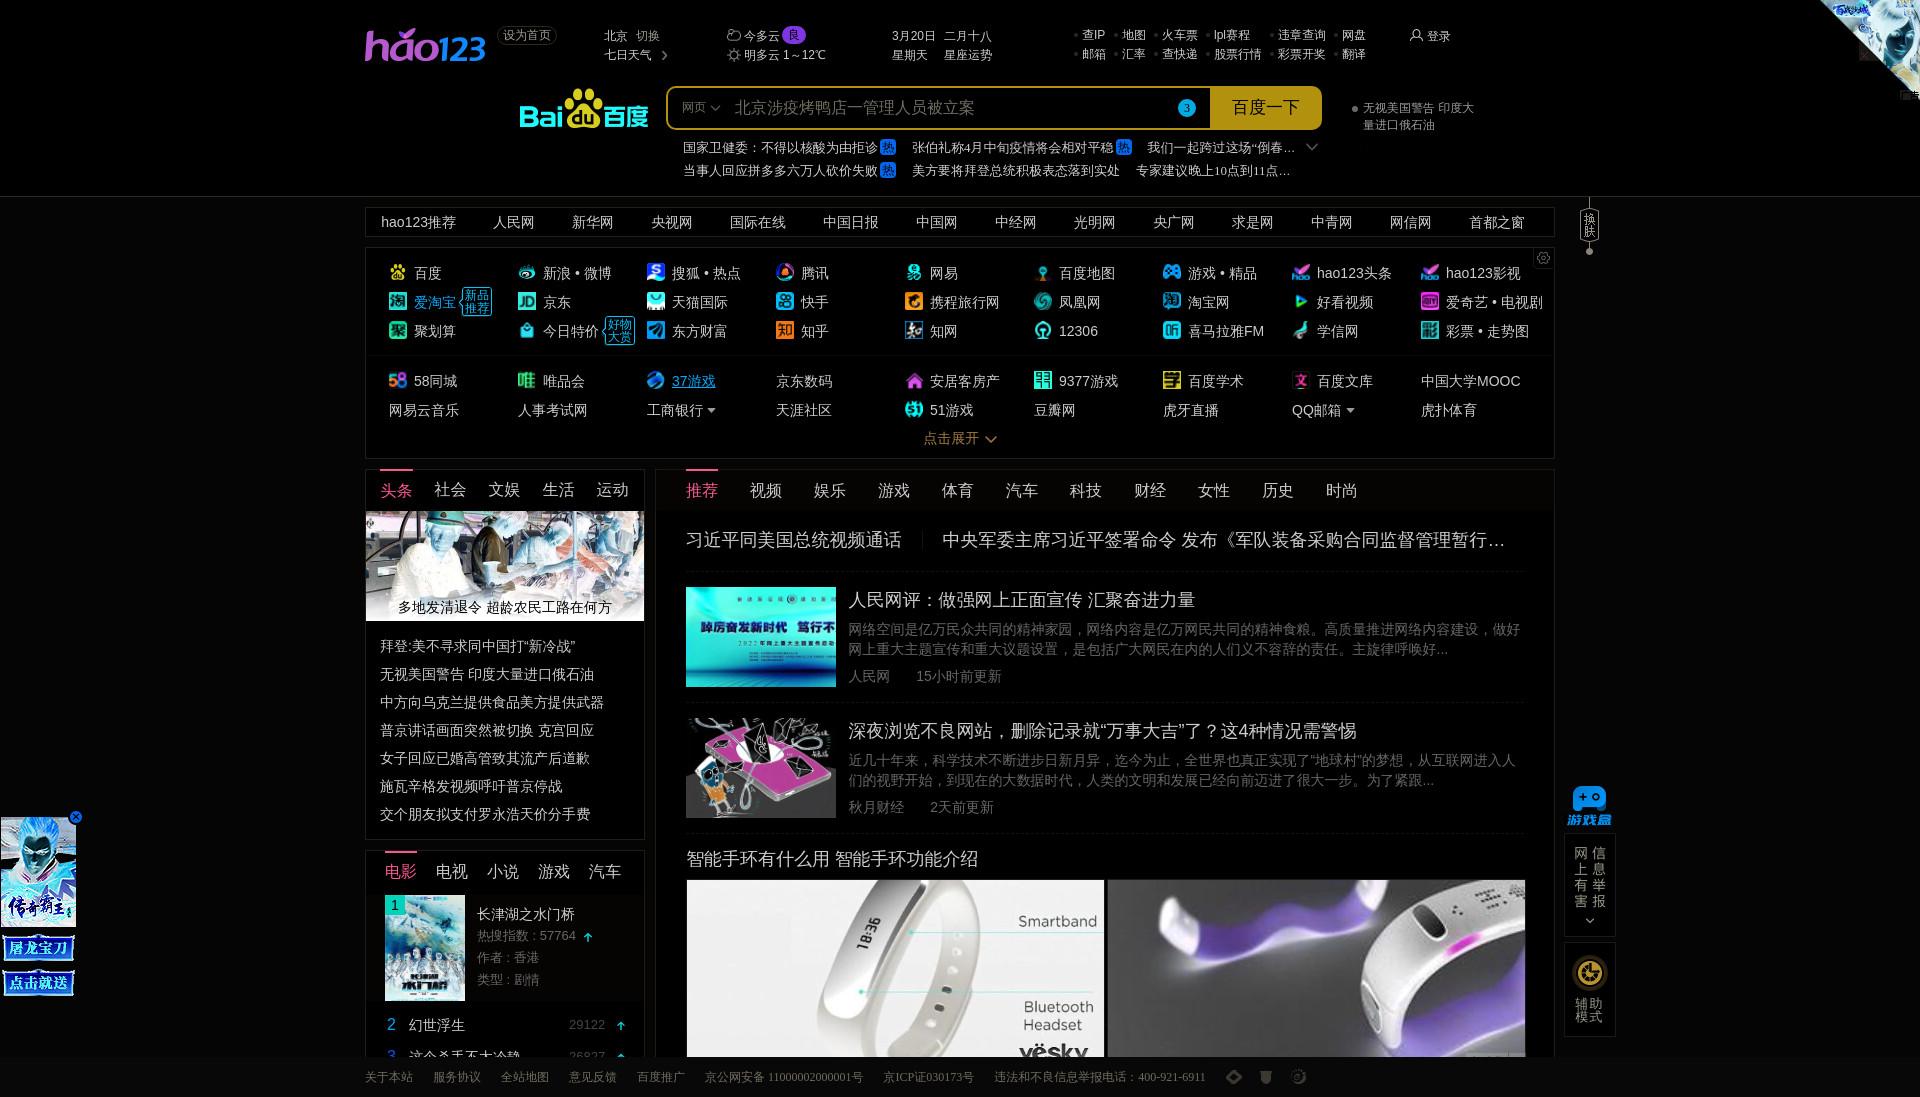Open article 深夜浏览不良网站 title
Viewport: 1920px width, 1097px height.
(x=1102, y=731)
